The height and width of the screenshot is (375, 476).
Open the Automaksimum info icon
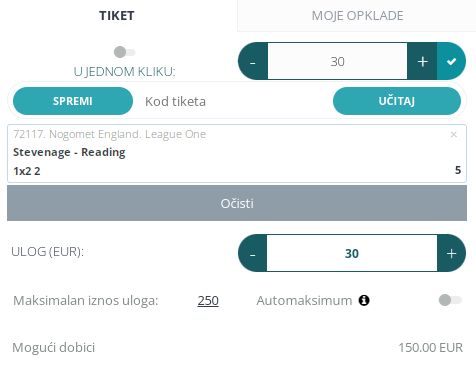pos(364,300)
